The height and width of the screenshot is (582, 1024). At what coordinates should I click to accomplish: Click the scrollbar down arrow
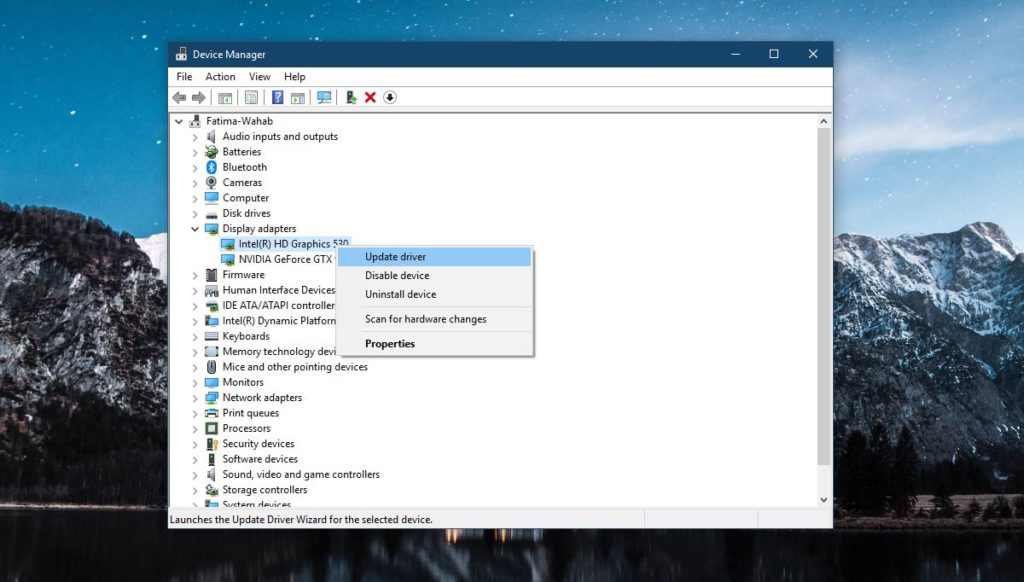pyautogui.click(x=823, y=499)
